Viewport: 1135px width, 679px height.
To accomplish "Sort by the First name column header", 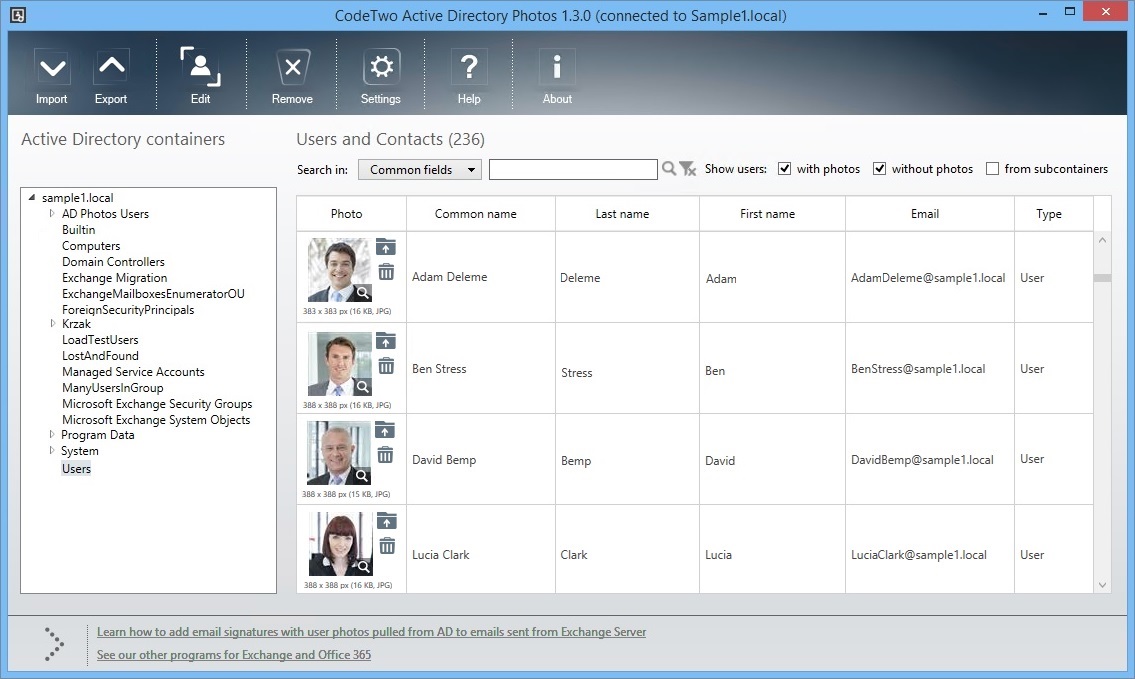I will pos(772,214).
